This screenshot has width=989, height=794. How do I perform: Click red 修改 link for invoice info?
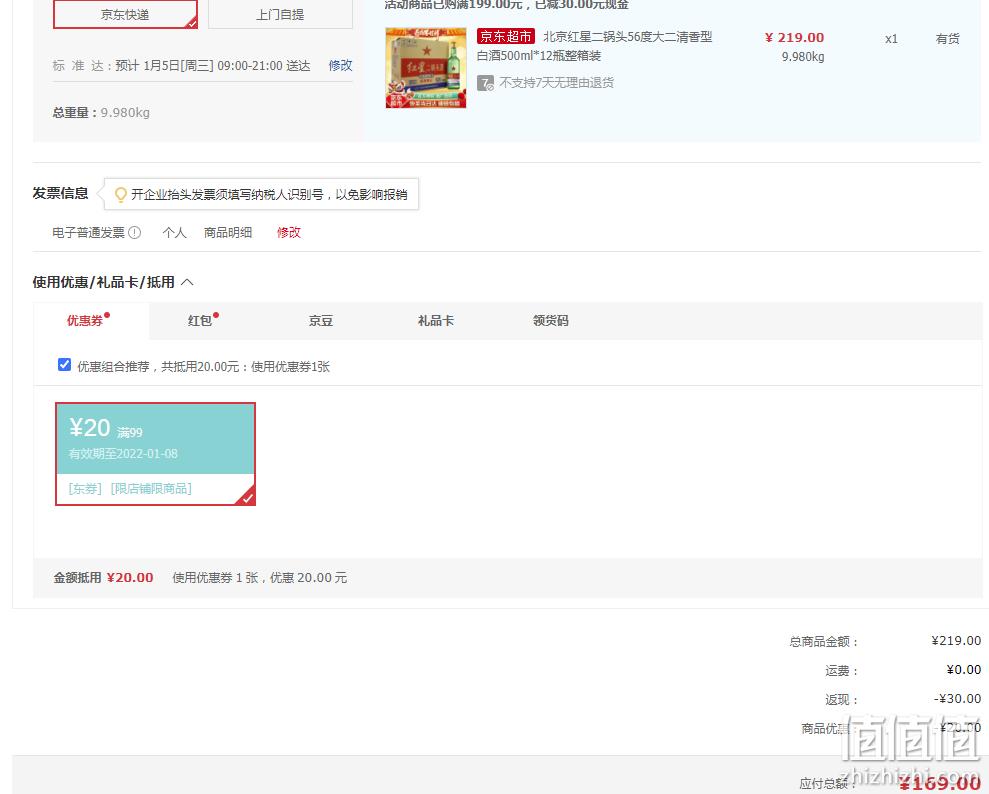[289, 233]
